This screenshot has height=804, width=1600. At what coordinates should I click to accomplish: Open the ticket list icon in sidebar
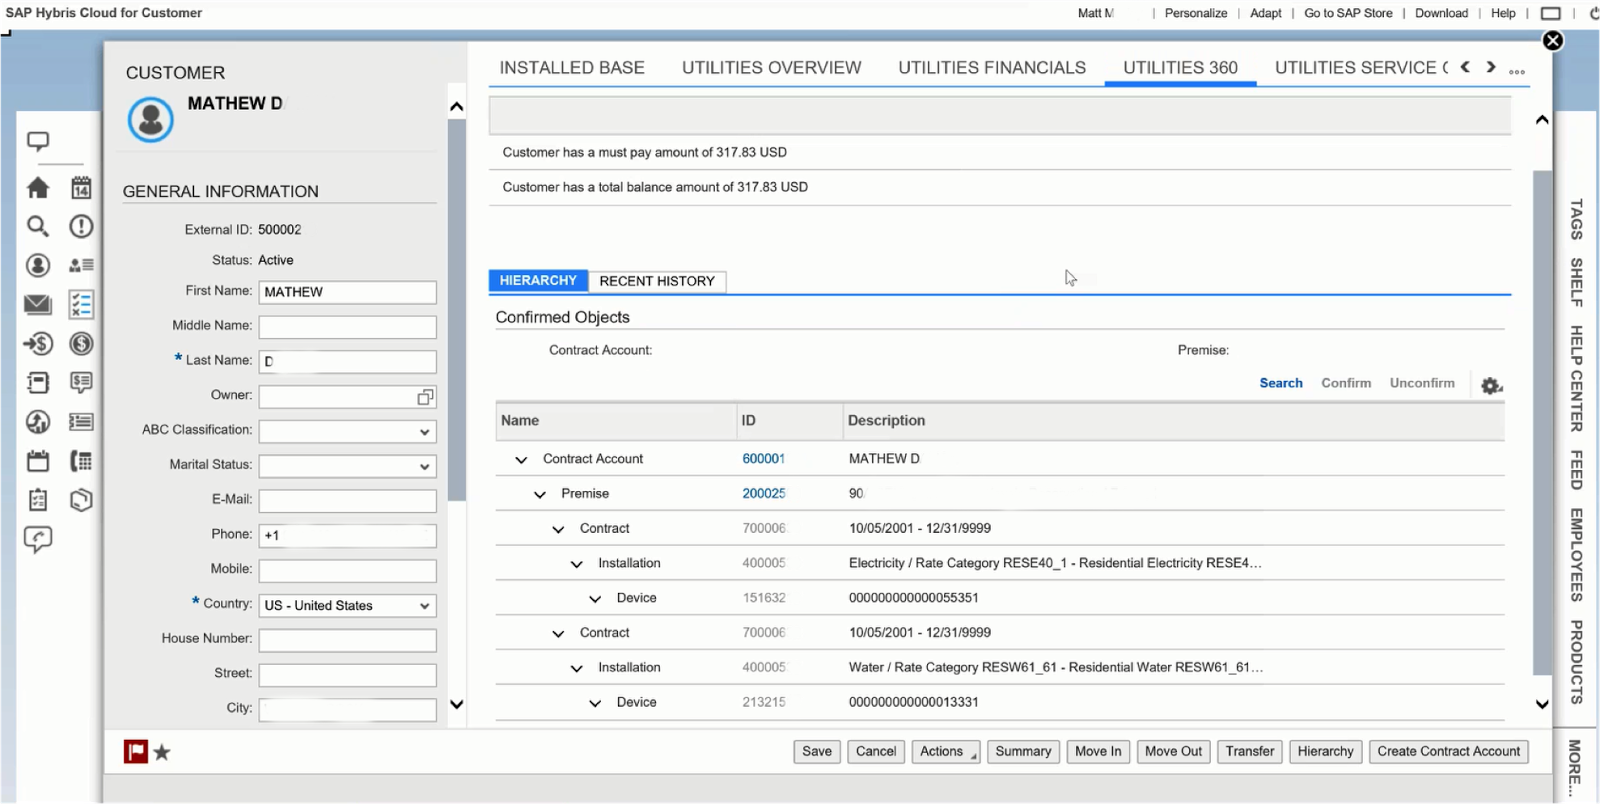81,422
